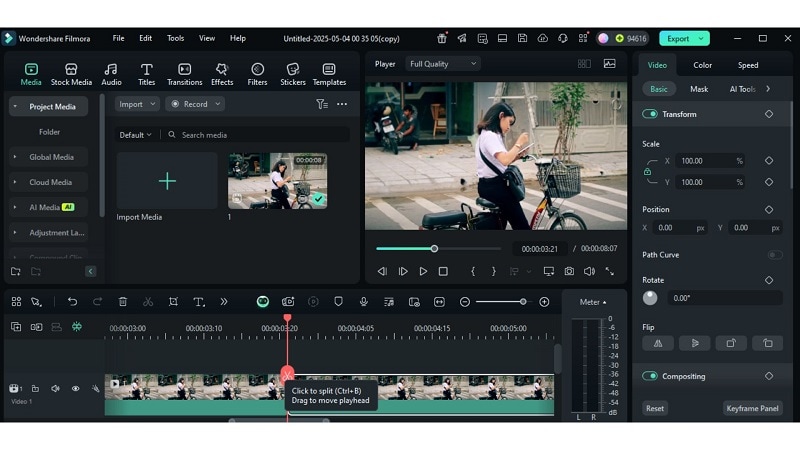This screenshot has width=800, height=450.
Task: Play the video in the player
Action: 423,271
